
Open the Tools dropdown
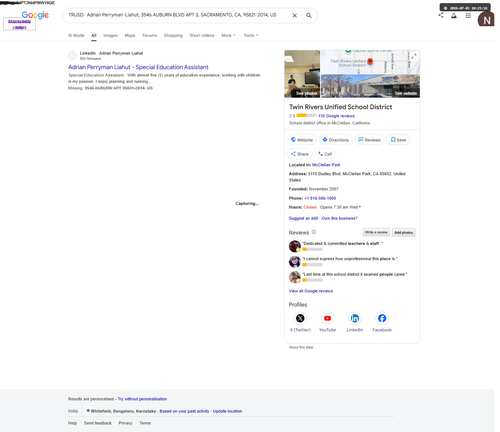pos(251,35)
